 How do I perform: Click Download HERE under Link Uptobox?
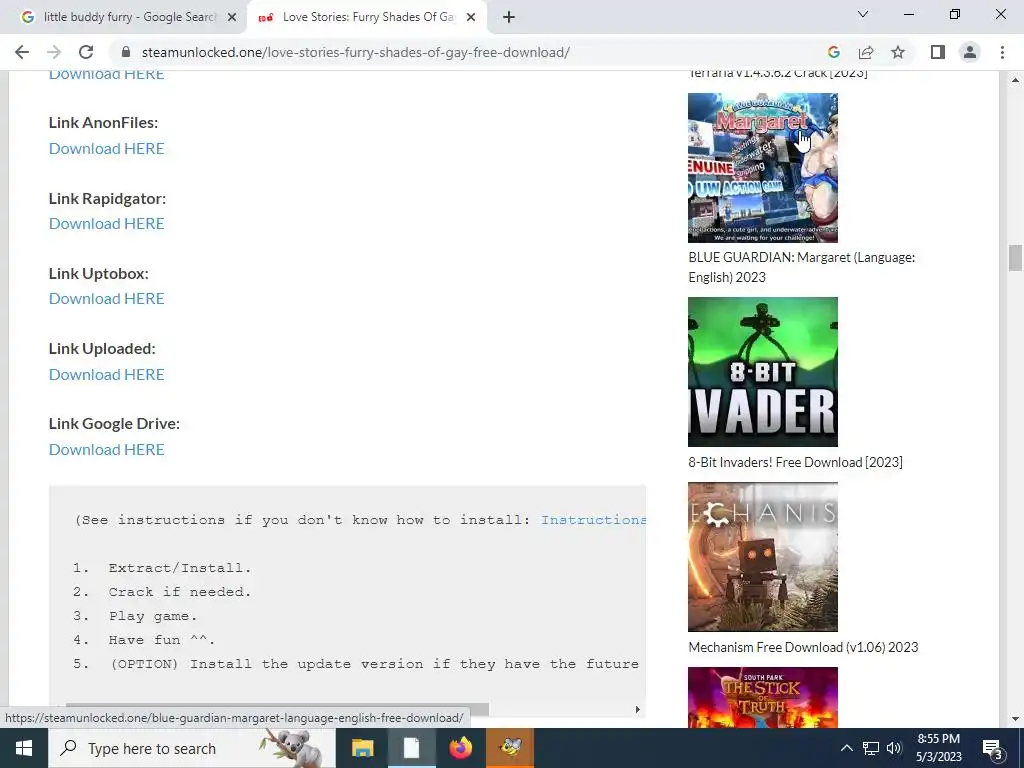(x=106, y=298)
